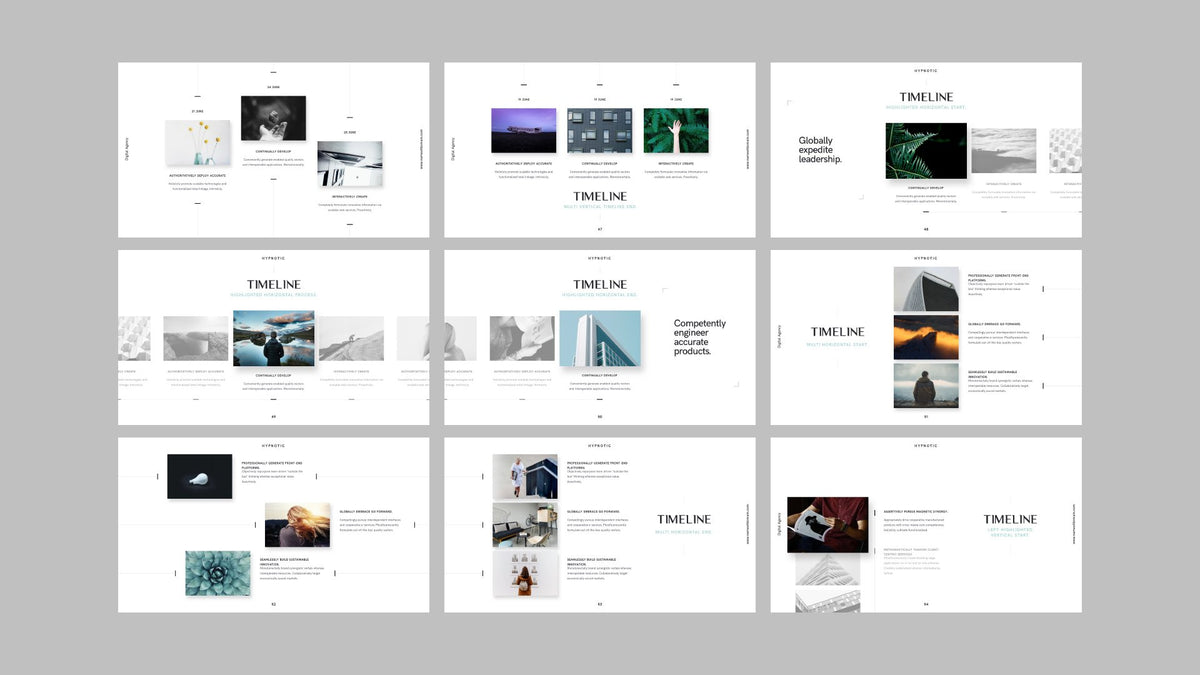Select the person reading magazine photo
Viewport: 1200px width, 675px height.
click(827, 525)
